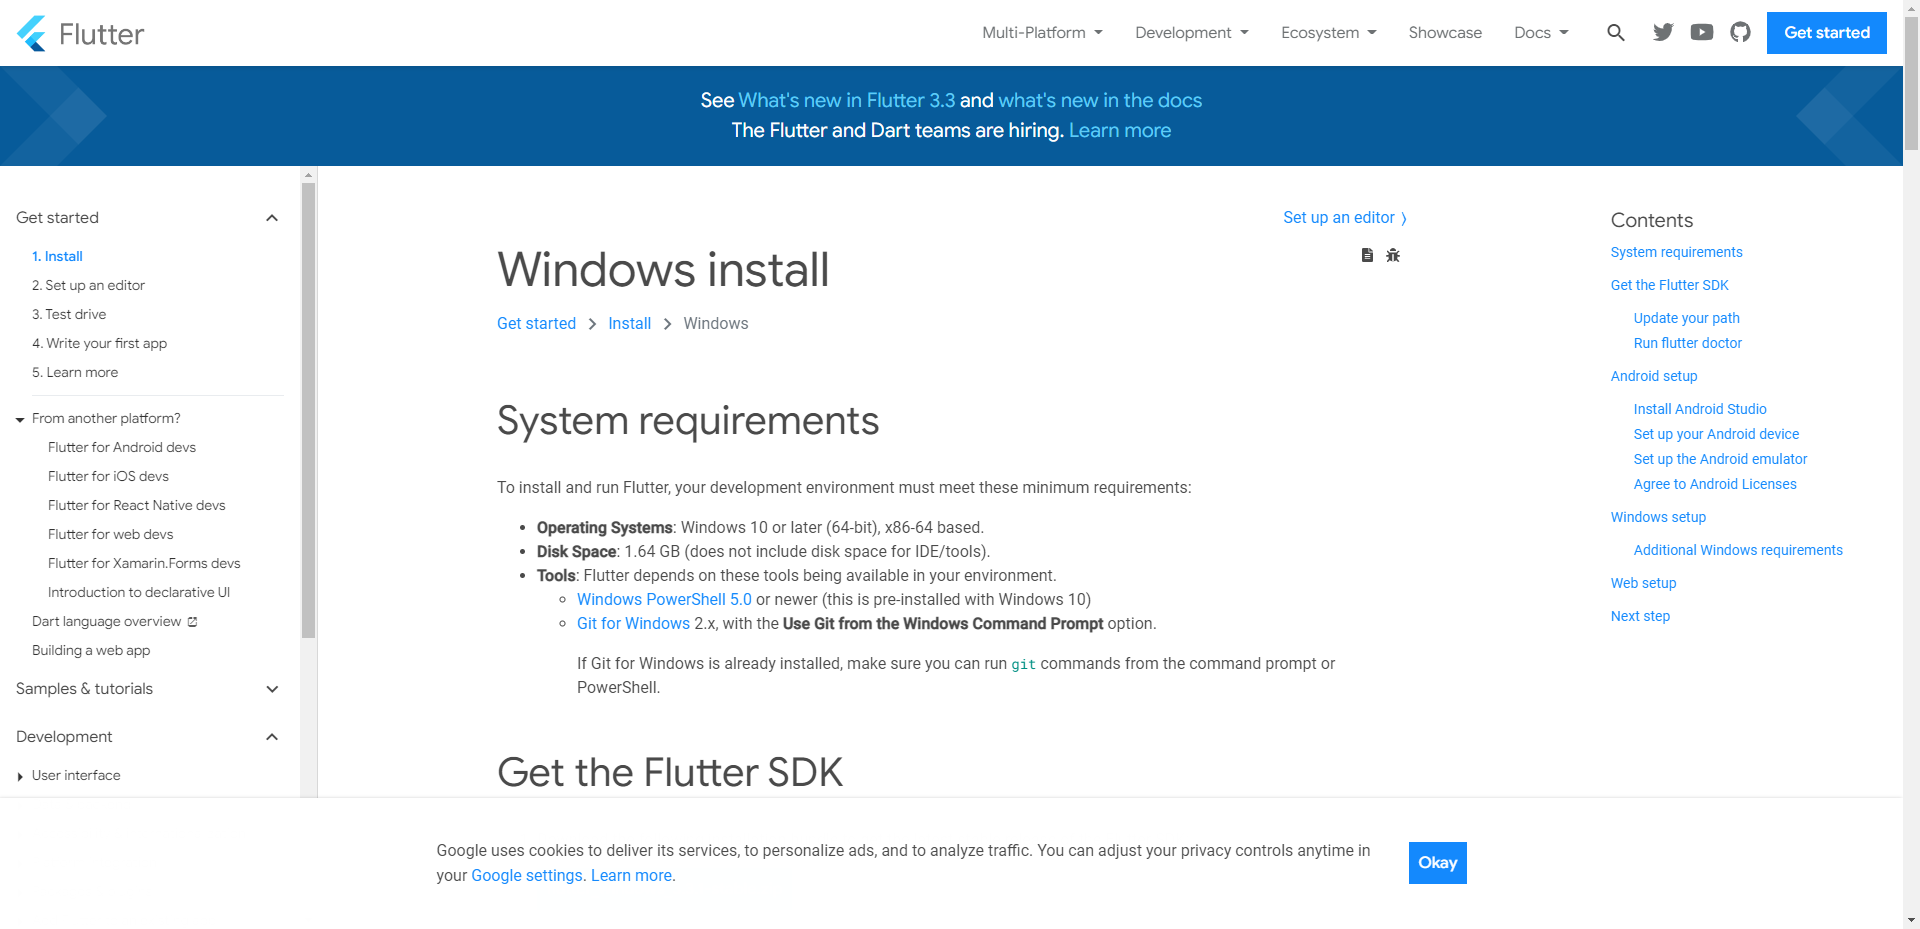Open the Multi-Platform dropdown menu
This screenshot has width=1920, height=929.
click(x=1042, y=32)
